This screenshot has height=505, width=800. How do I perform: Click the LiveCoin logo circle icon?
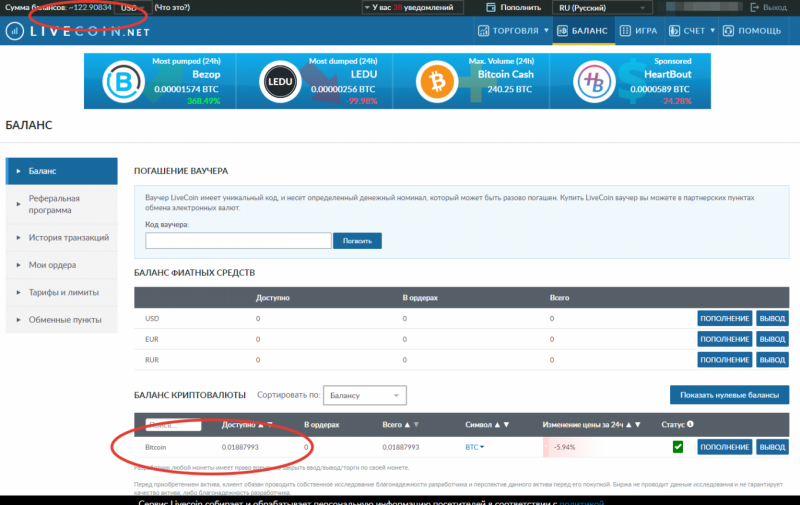click(15, 31)
